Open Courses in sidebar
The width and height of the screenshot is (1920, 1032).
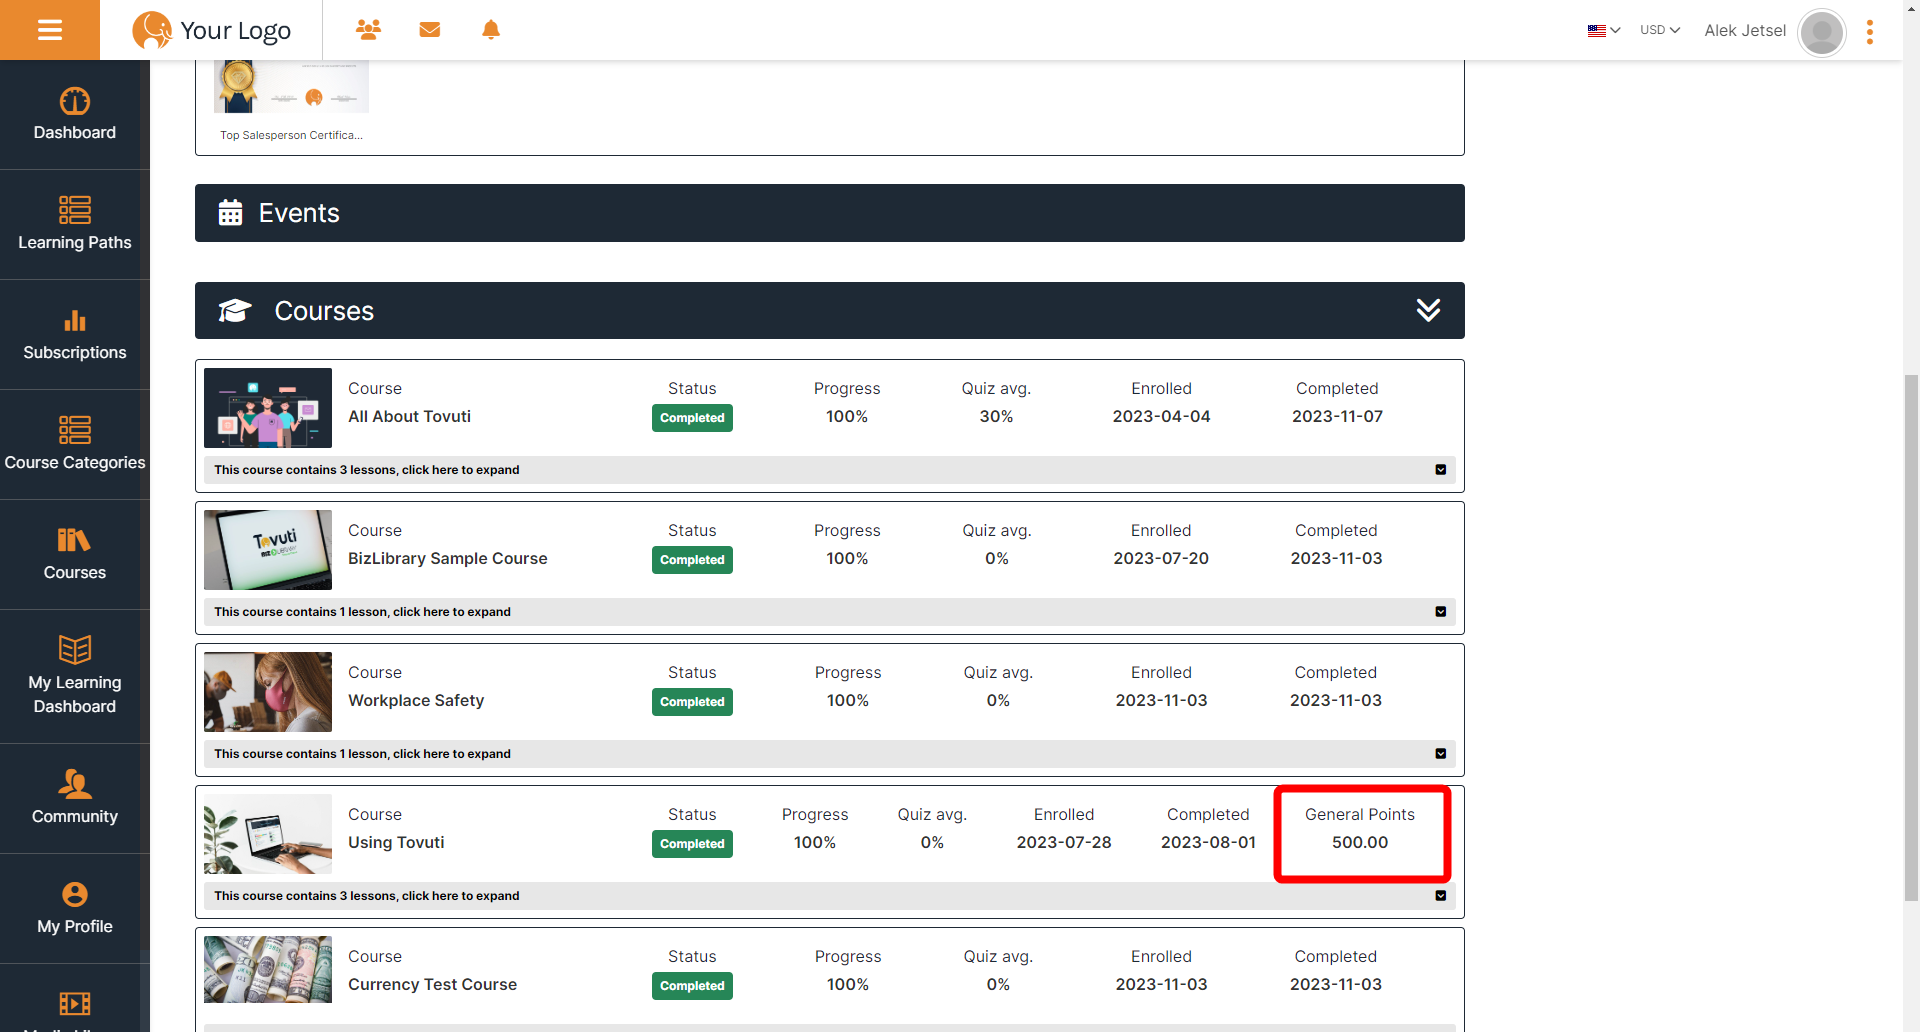(x=75, y=555)
